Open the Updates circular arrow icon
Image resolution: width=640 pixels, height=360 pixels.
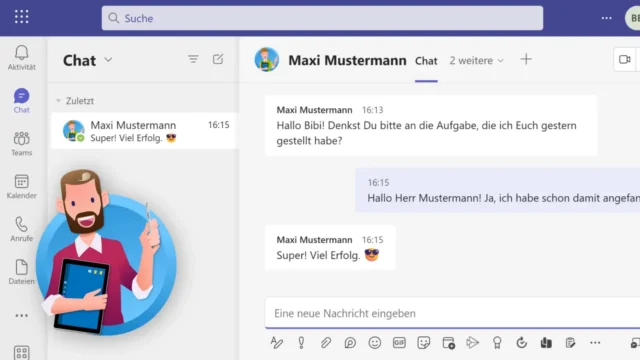(522, 342)
